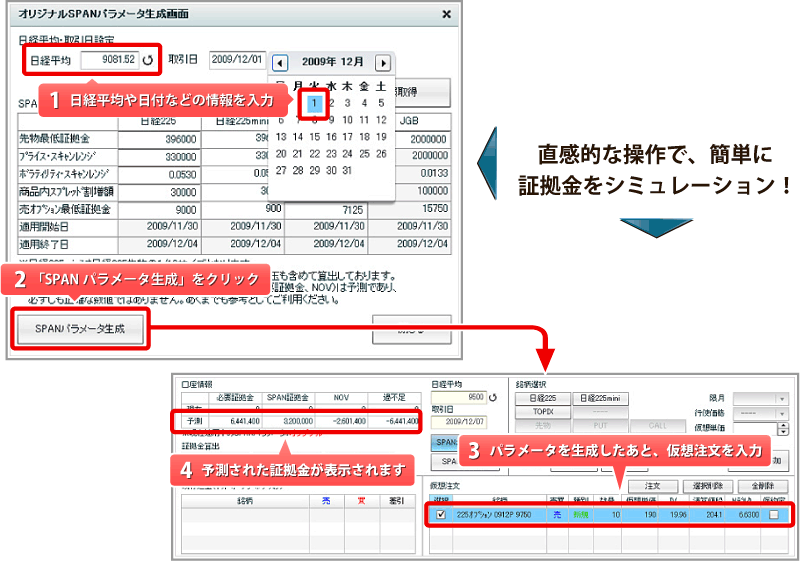Click the 日経平均 input showing 9500
The height and width of the screenshot is (561, 800).
459,397
